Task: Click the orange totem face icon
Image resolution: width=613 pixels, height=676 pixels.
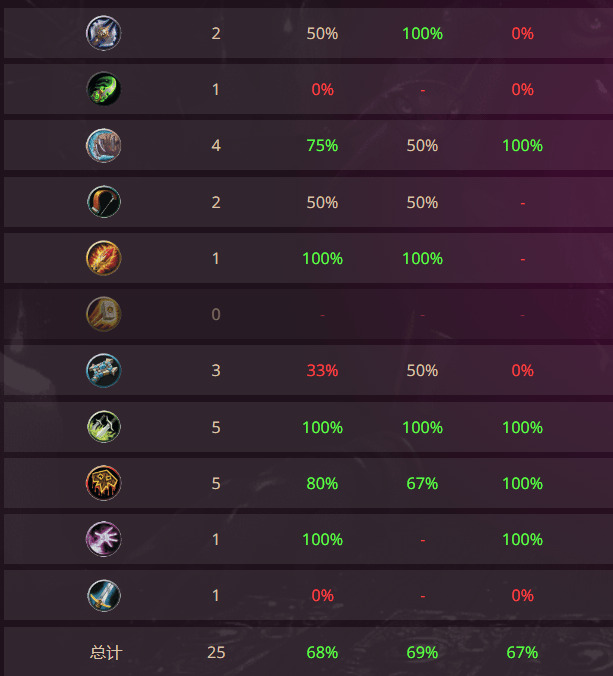Action: pos(103,483)
